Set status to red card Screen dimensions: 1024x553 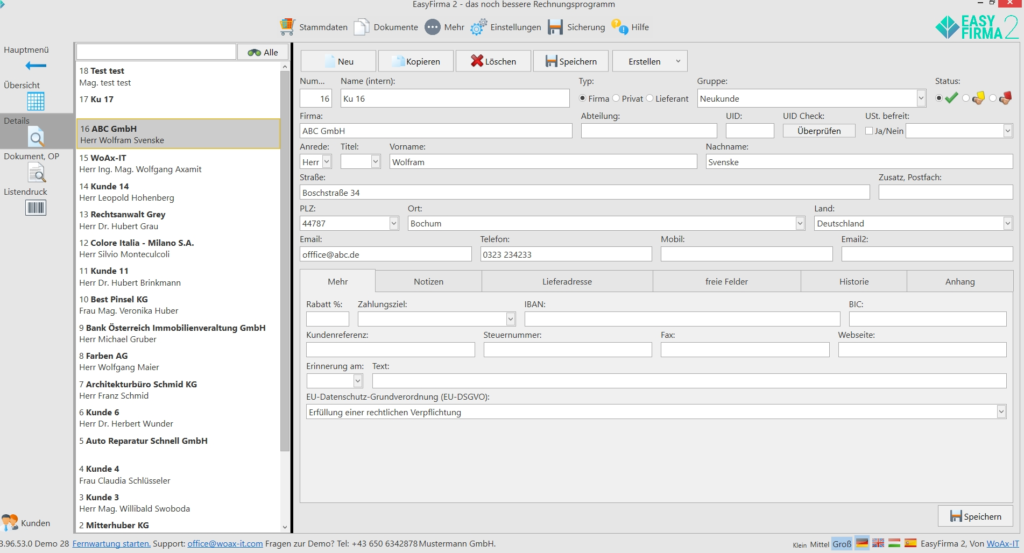pyautogui.click(x=993, y=99)
